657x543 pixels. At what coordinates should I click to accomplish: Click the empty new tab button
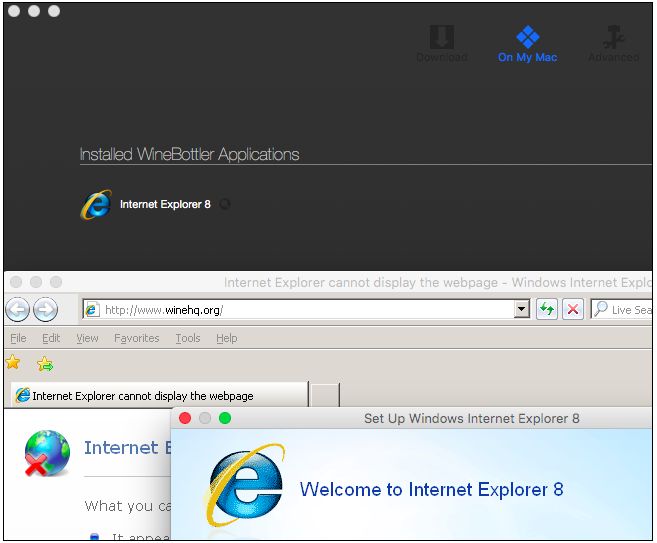click(324, 395)
